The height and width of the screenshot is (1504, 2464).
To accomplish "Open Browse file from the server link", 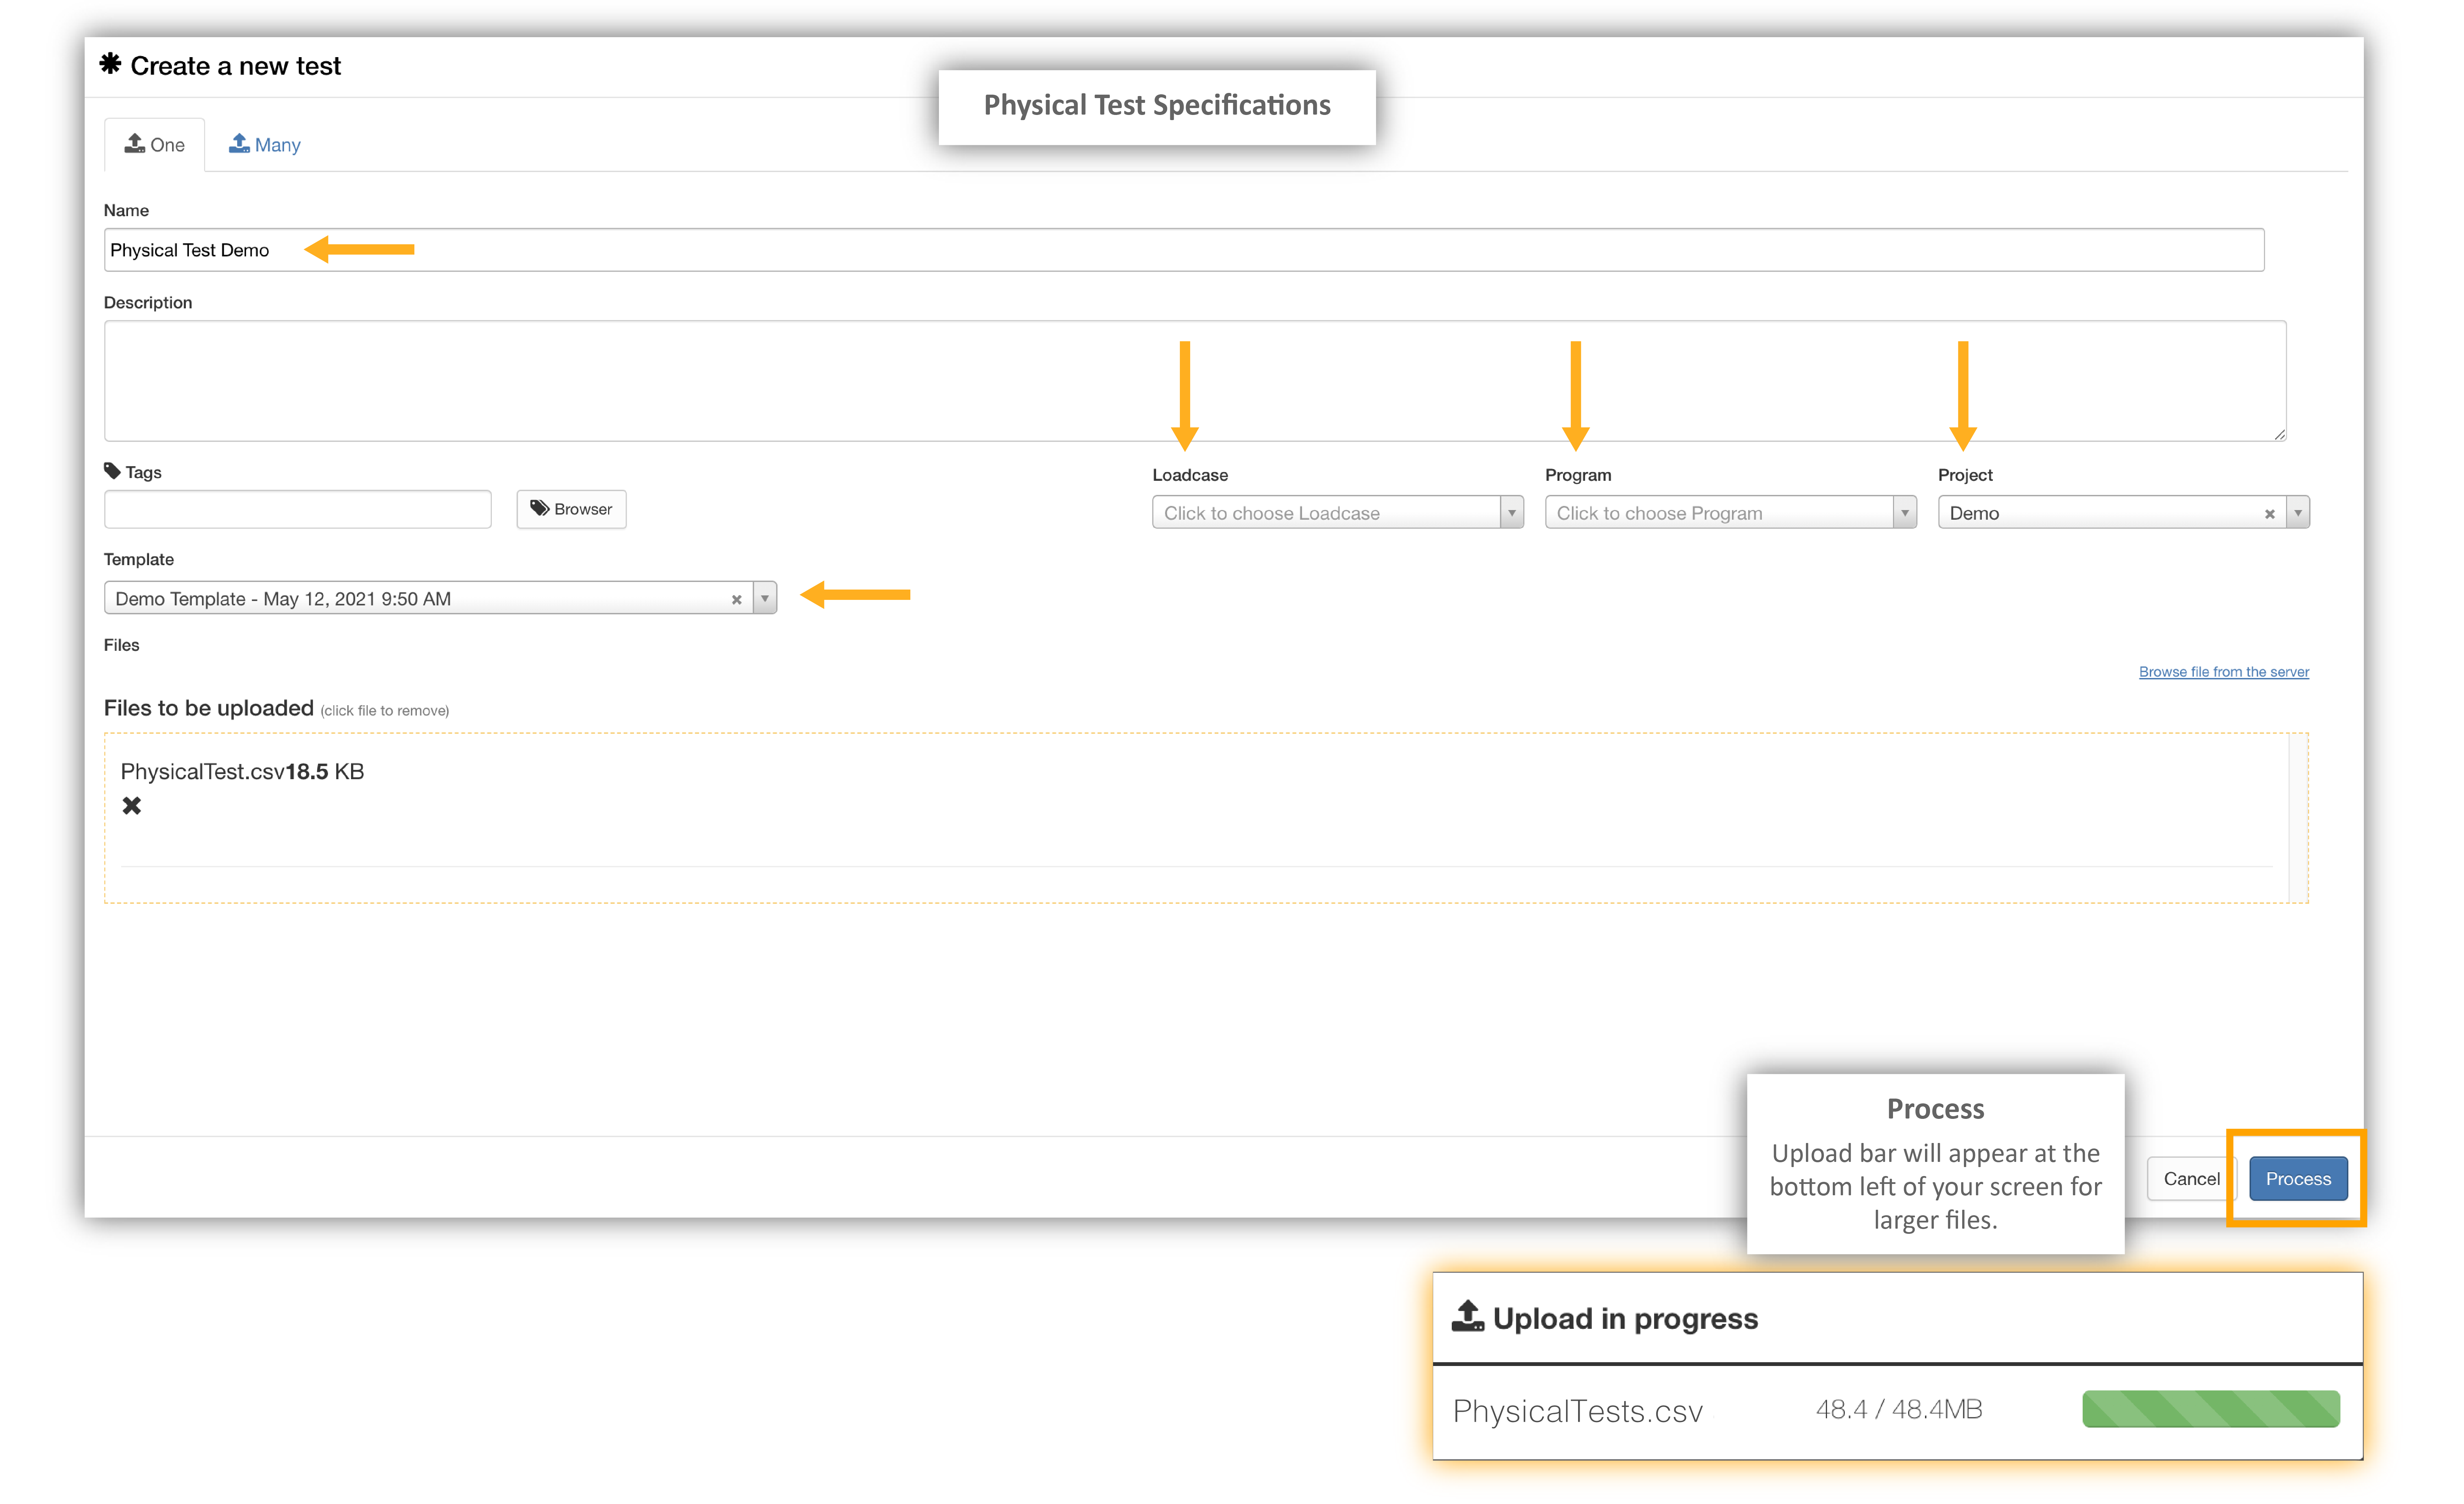I will coord(2224,672).
